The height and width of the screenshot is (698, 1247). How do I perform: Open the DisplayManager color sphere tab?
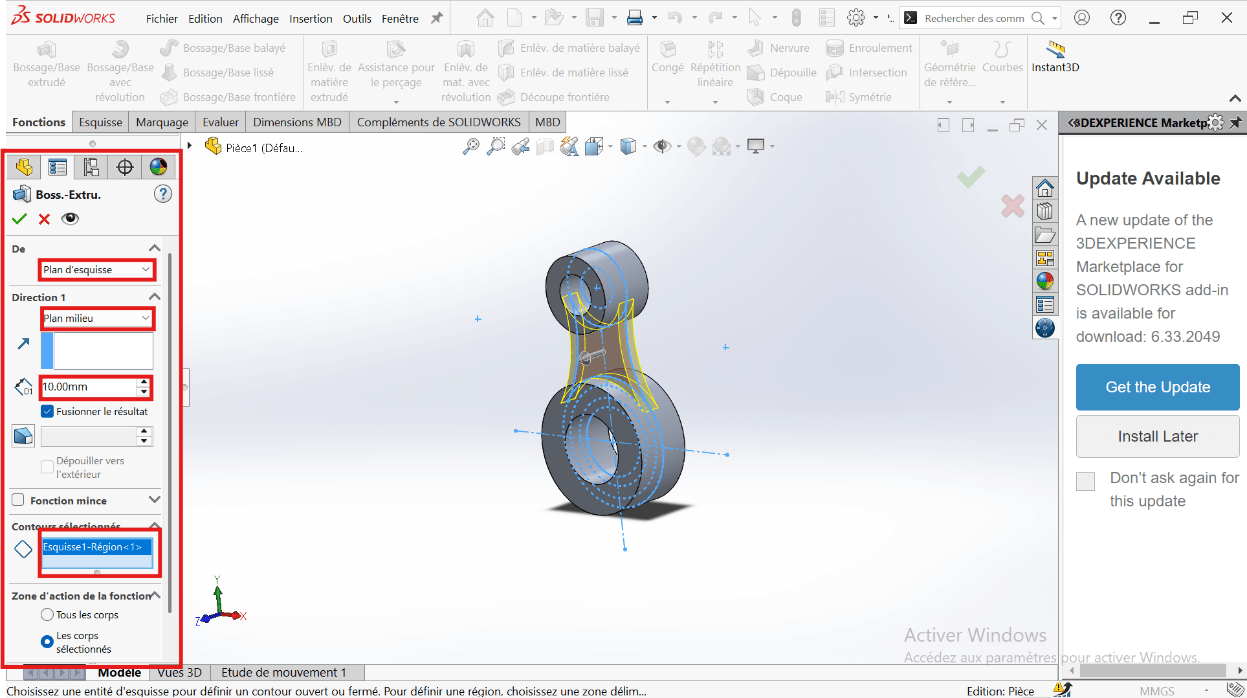[x=157, y=167]
